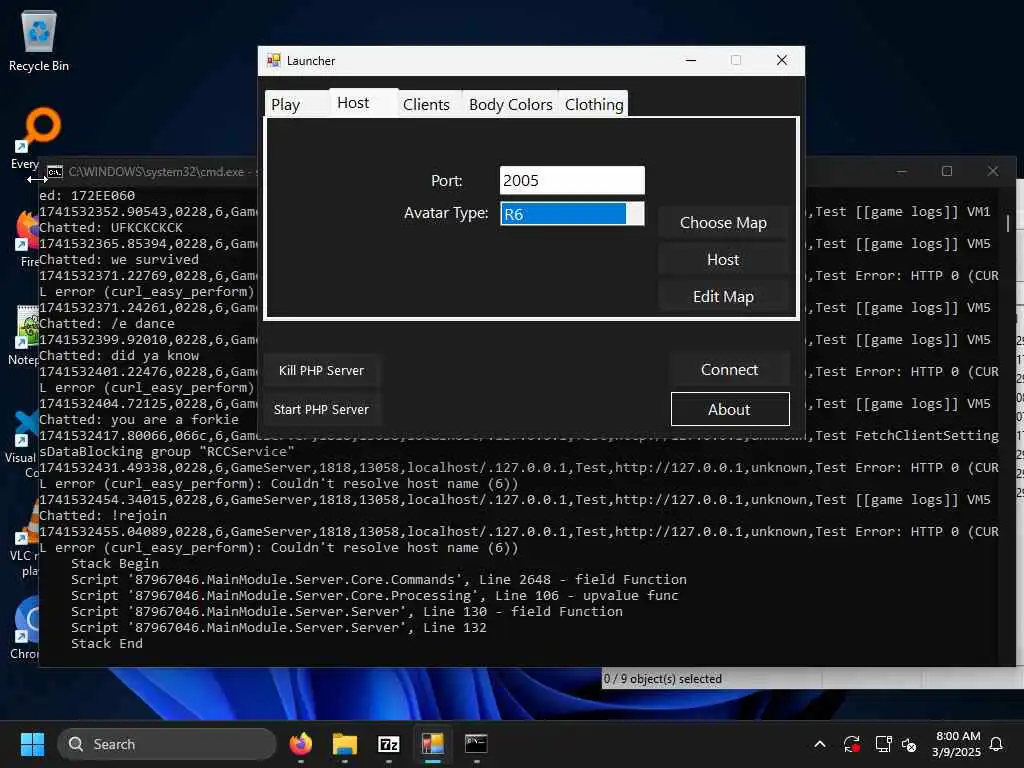This screenshot has height=768, width=1024.
Task: Click the update sync tray icon
Action: coord(852,744)
